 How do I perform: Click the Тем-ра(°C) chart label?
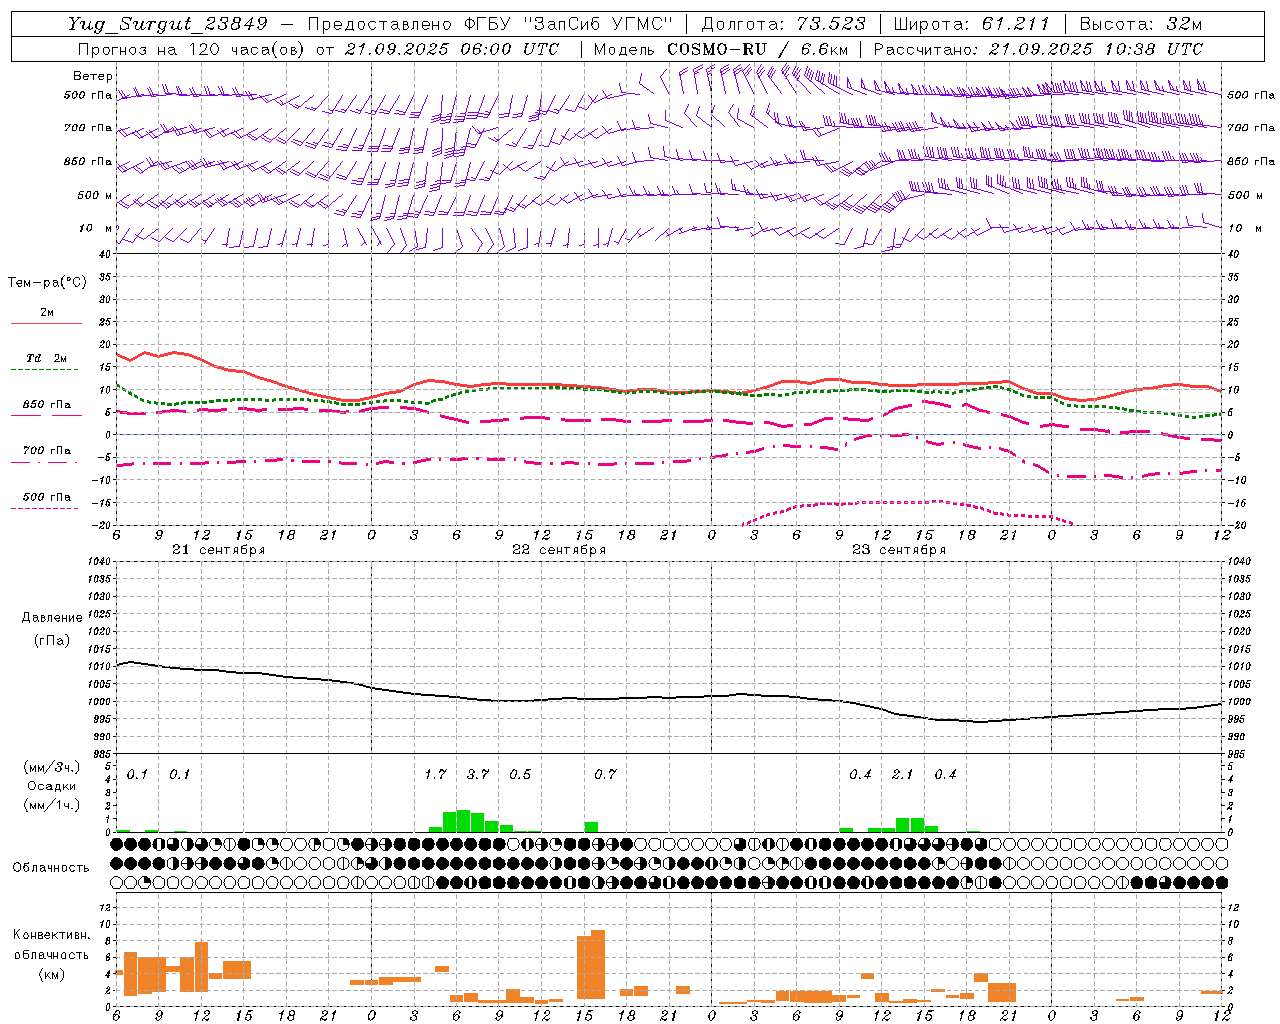coord(47,283)
